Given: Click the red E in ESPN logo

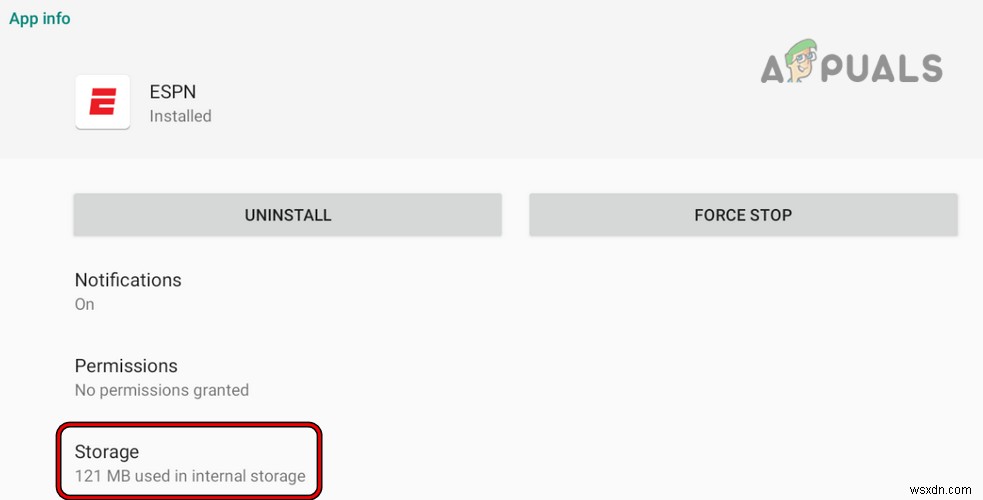Looking at the screenshot, I should 103,103.
